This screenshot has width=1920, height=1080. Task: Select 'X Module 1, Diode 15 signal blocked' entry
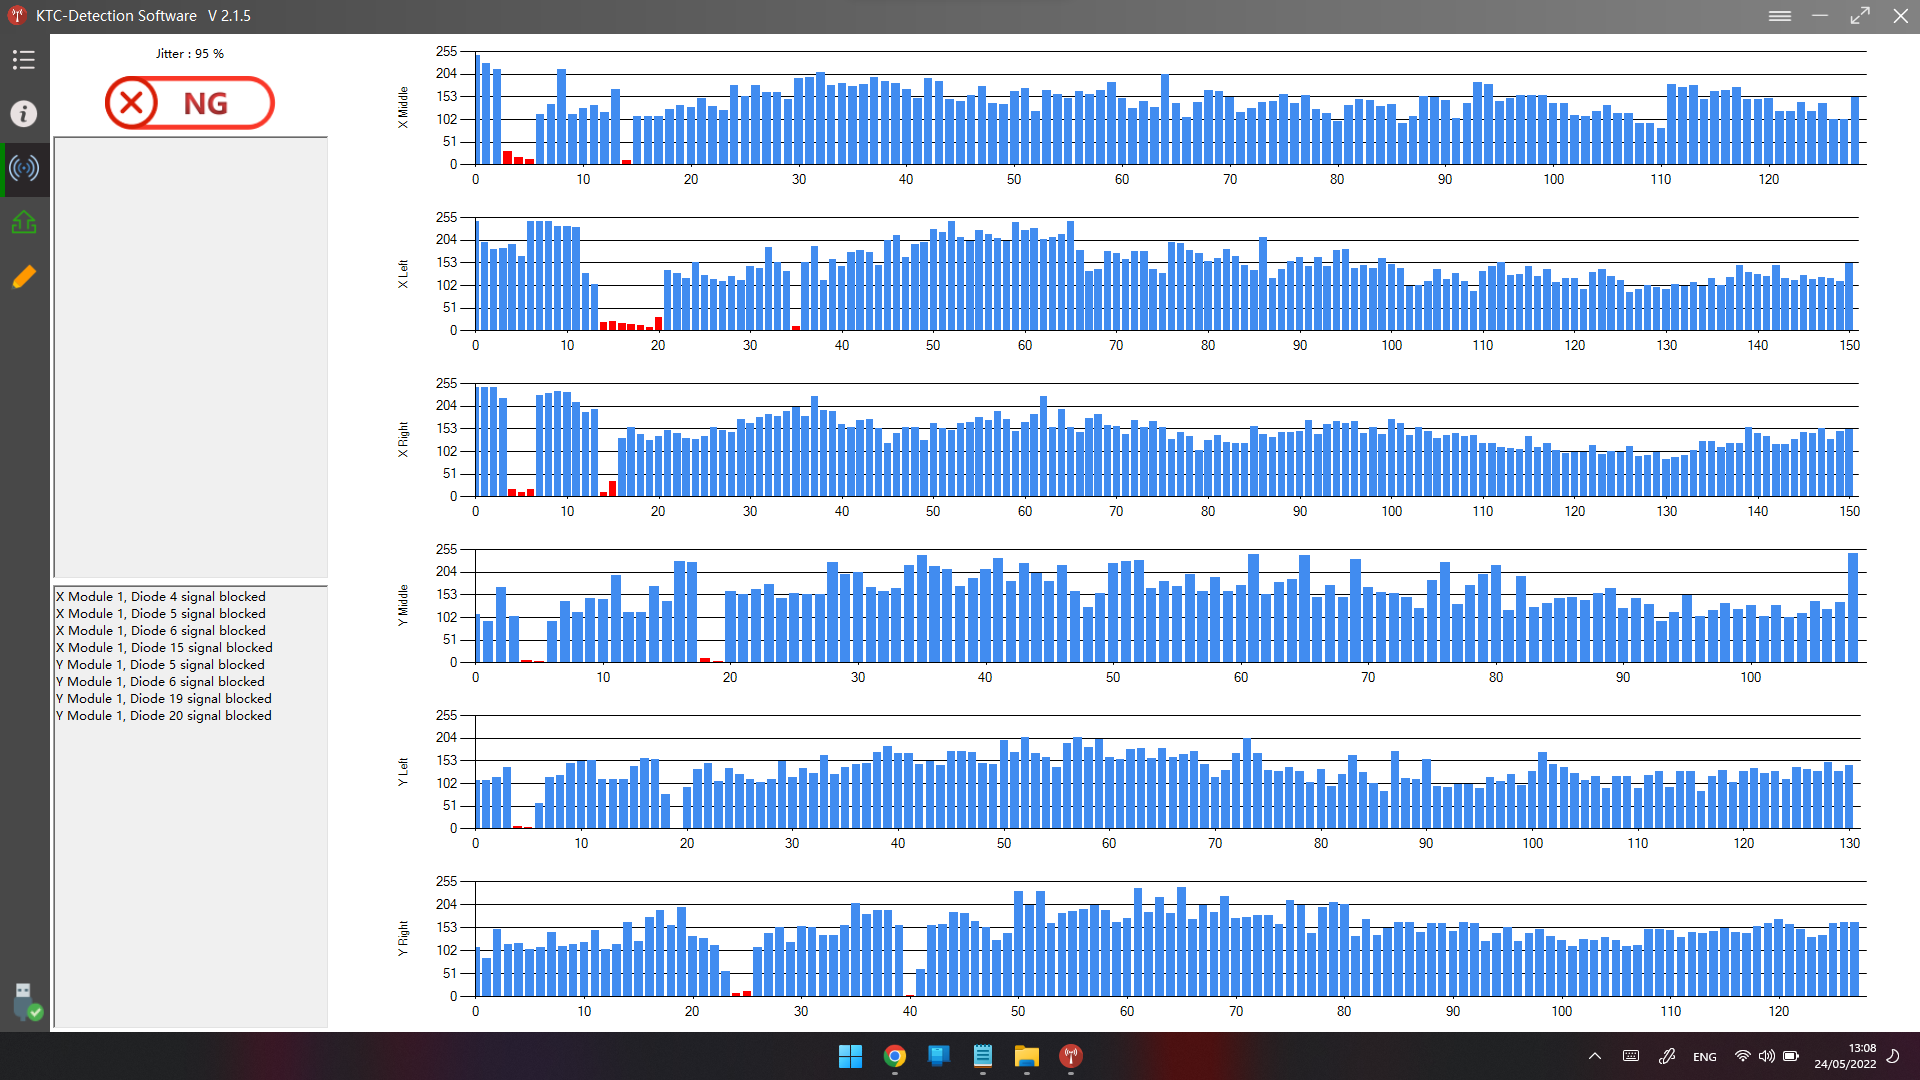(x=164, y=648)
